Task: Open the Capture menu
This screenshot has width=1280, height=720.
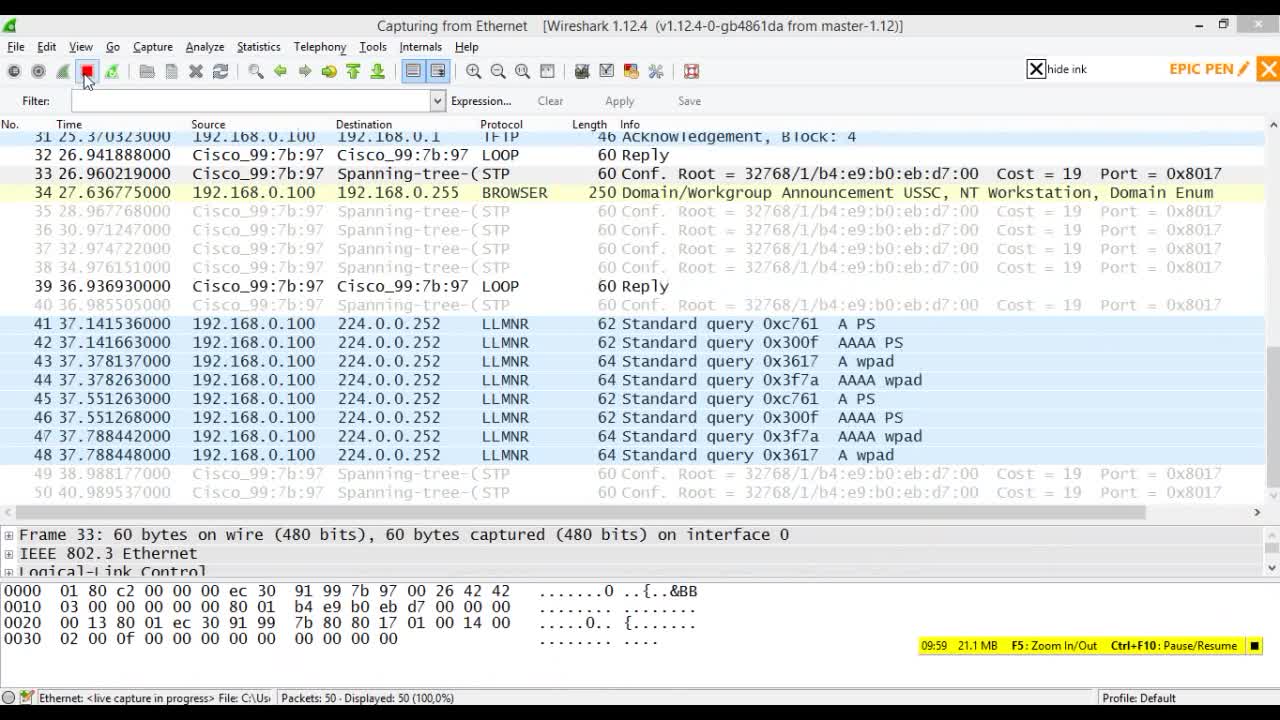Action: tap(153, 47)
